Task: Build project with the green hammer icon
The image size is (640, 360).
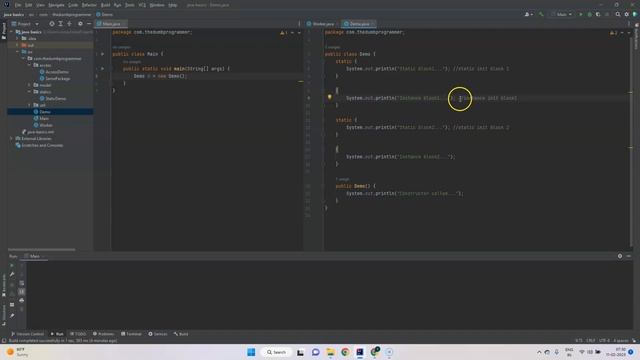Action: 541,14
